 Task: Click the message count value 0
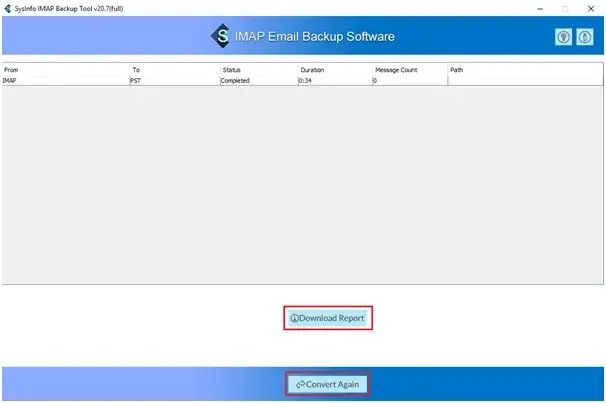click(376, 81)
